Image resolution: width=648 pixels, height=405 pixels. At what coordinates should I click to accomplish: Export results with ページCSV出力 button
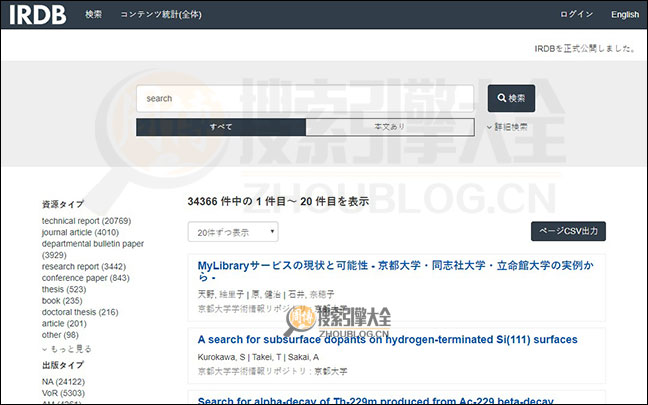click(568, 231)
